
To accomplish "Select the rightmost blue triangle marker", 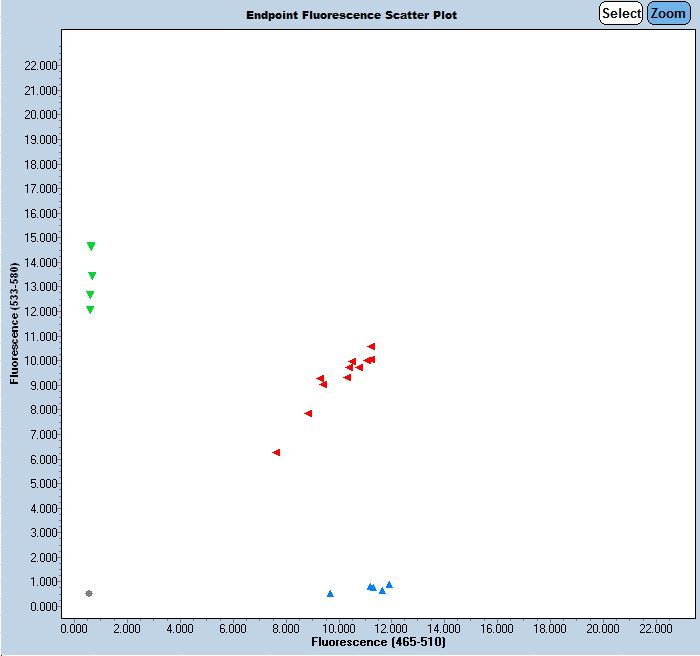I will [x=389, y=585].
